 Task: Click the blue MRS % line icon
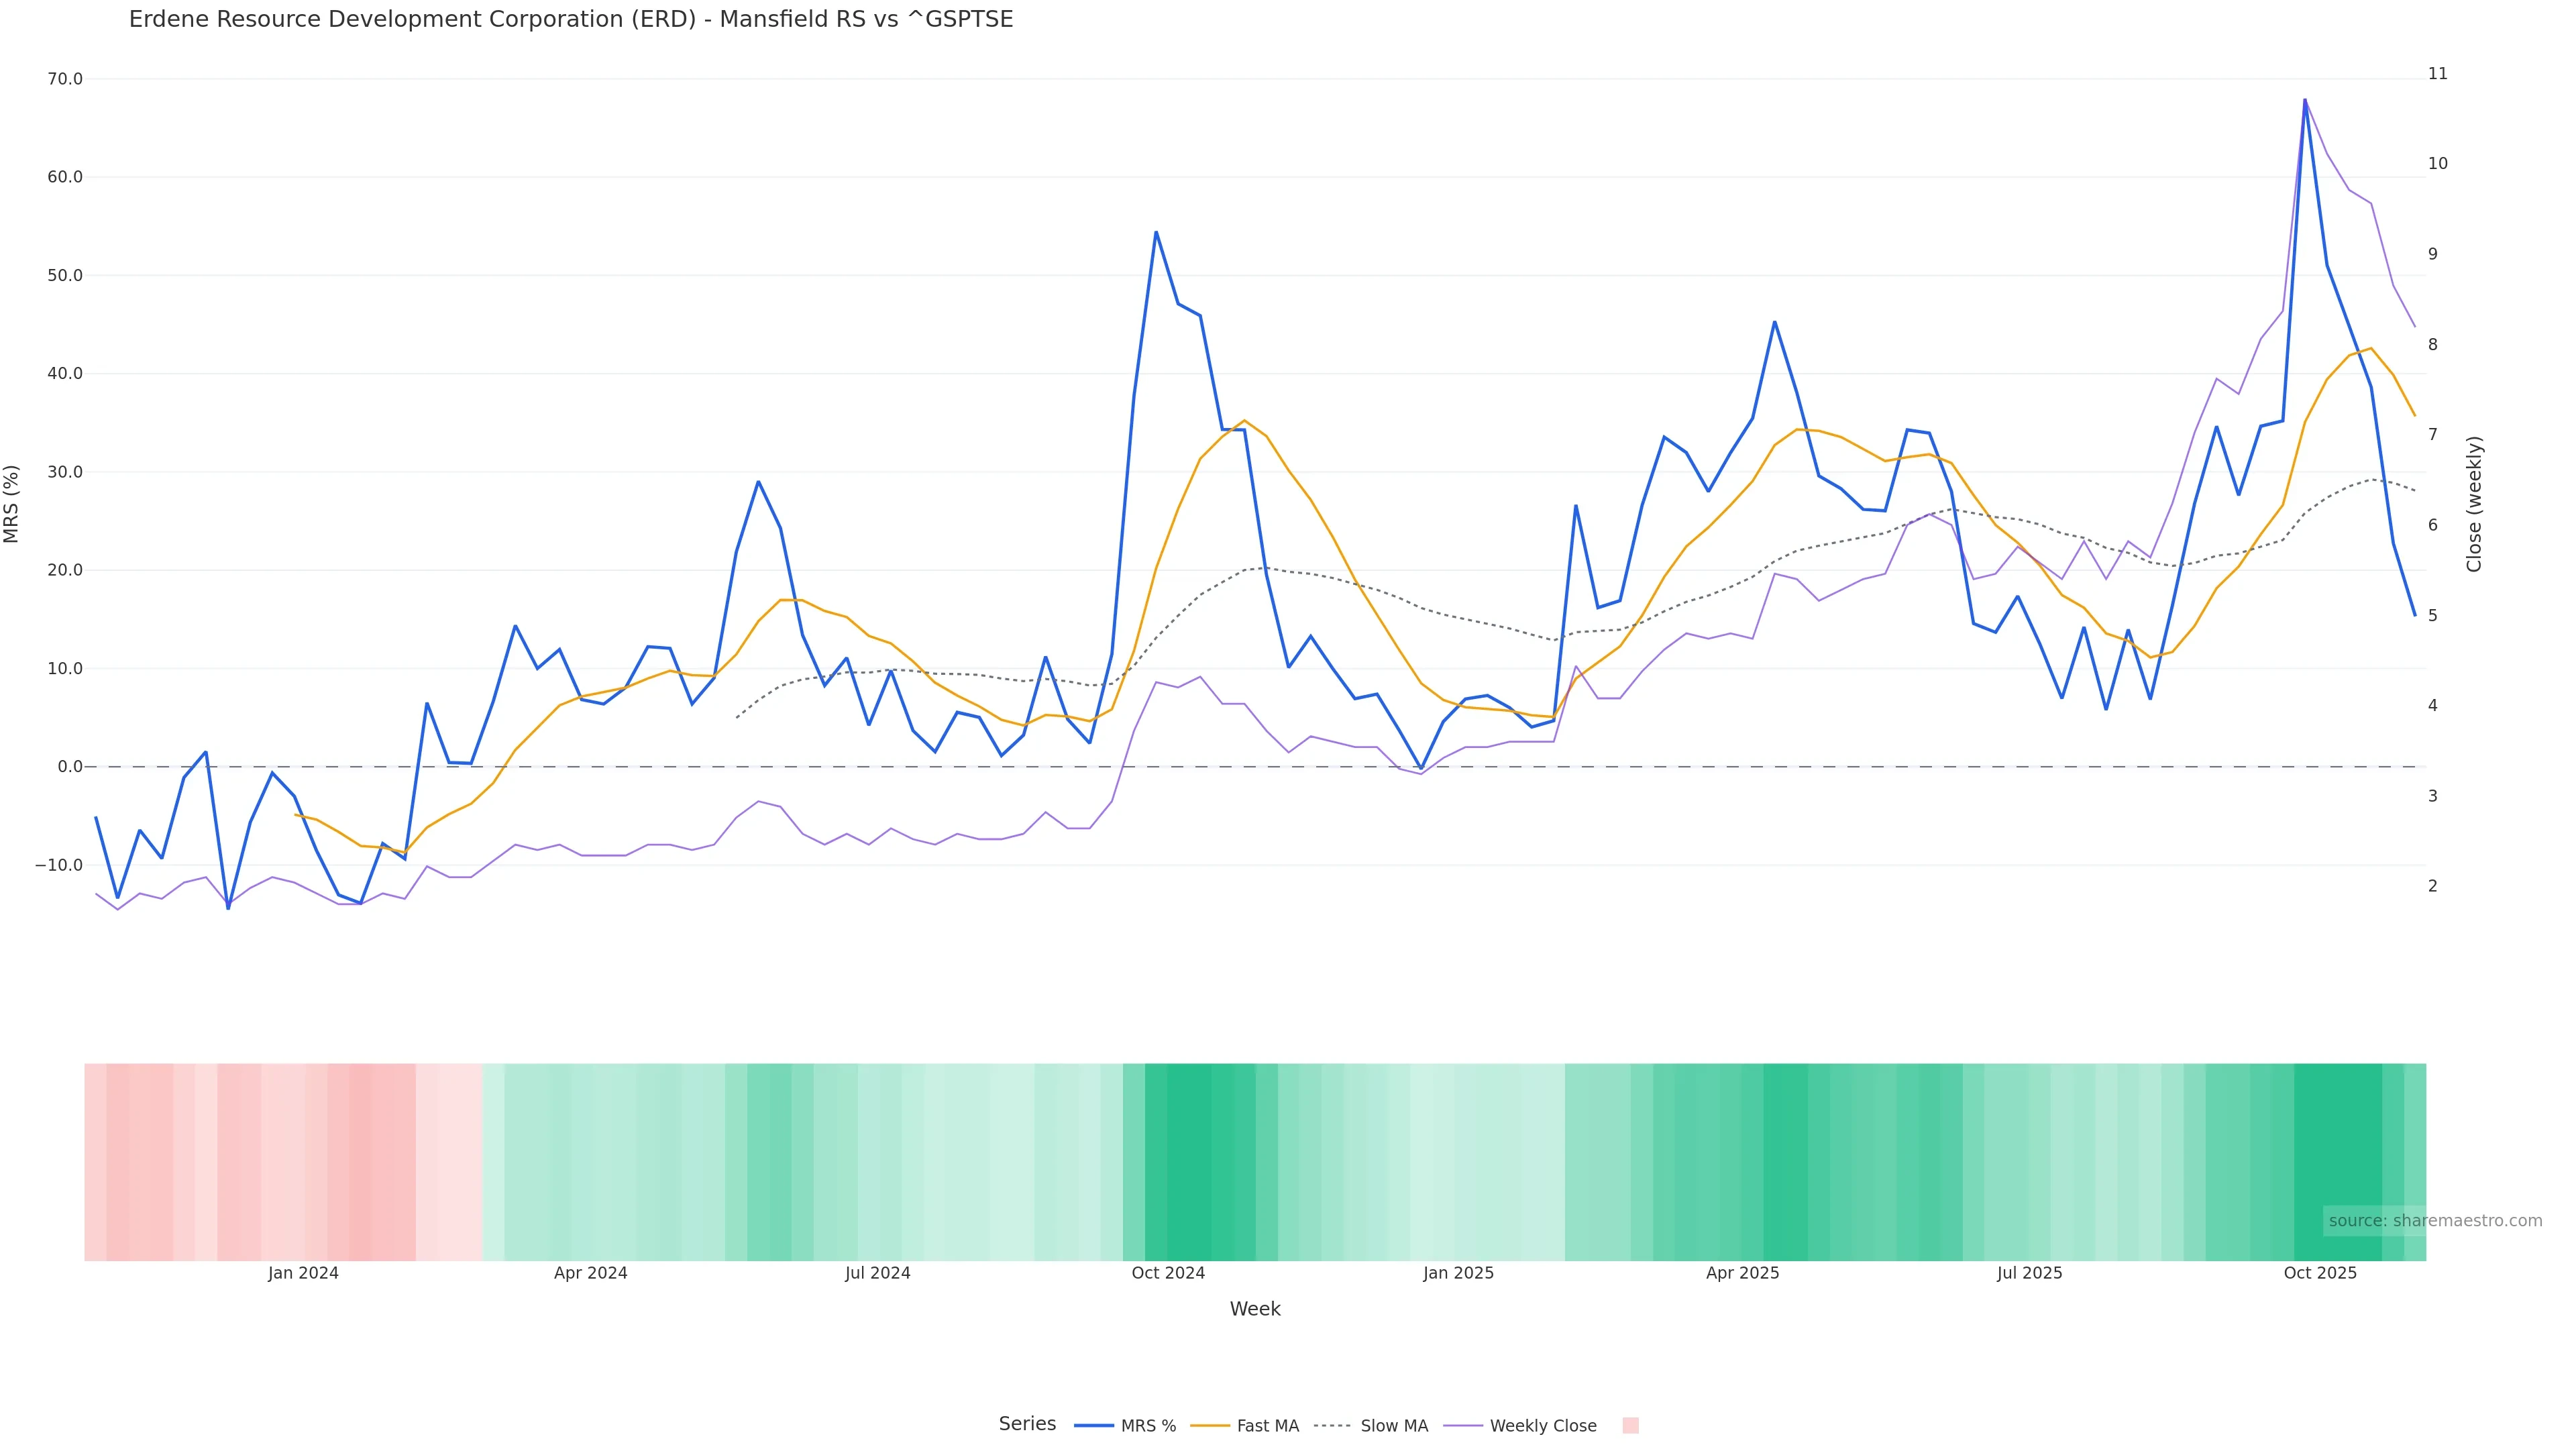[1094, 1426]
